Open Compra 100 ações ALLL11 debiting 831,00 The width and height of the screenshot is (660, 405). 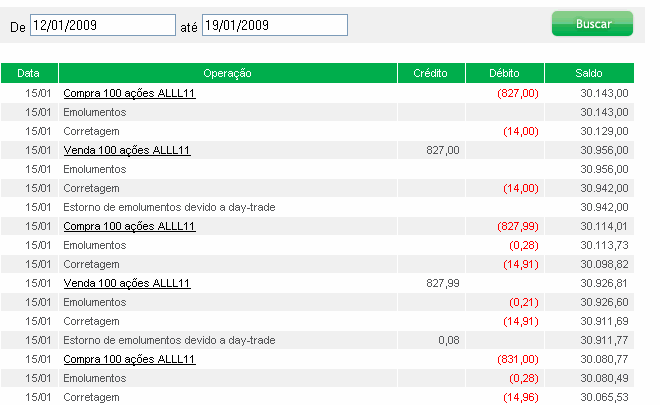pos(129,359)
